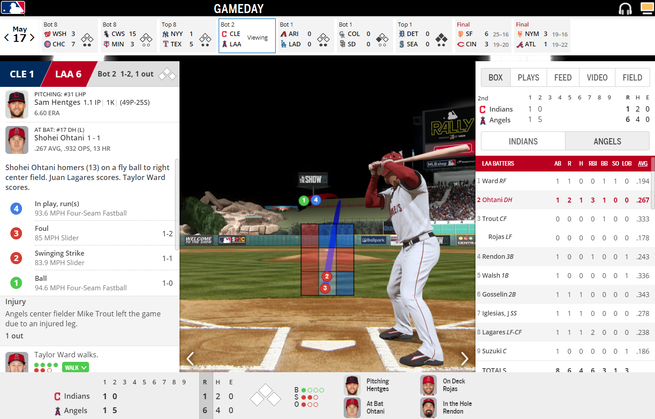655x419 pixels.
Task: Select pitch 2 swinging strike circle
Action: pos(16,258)
